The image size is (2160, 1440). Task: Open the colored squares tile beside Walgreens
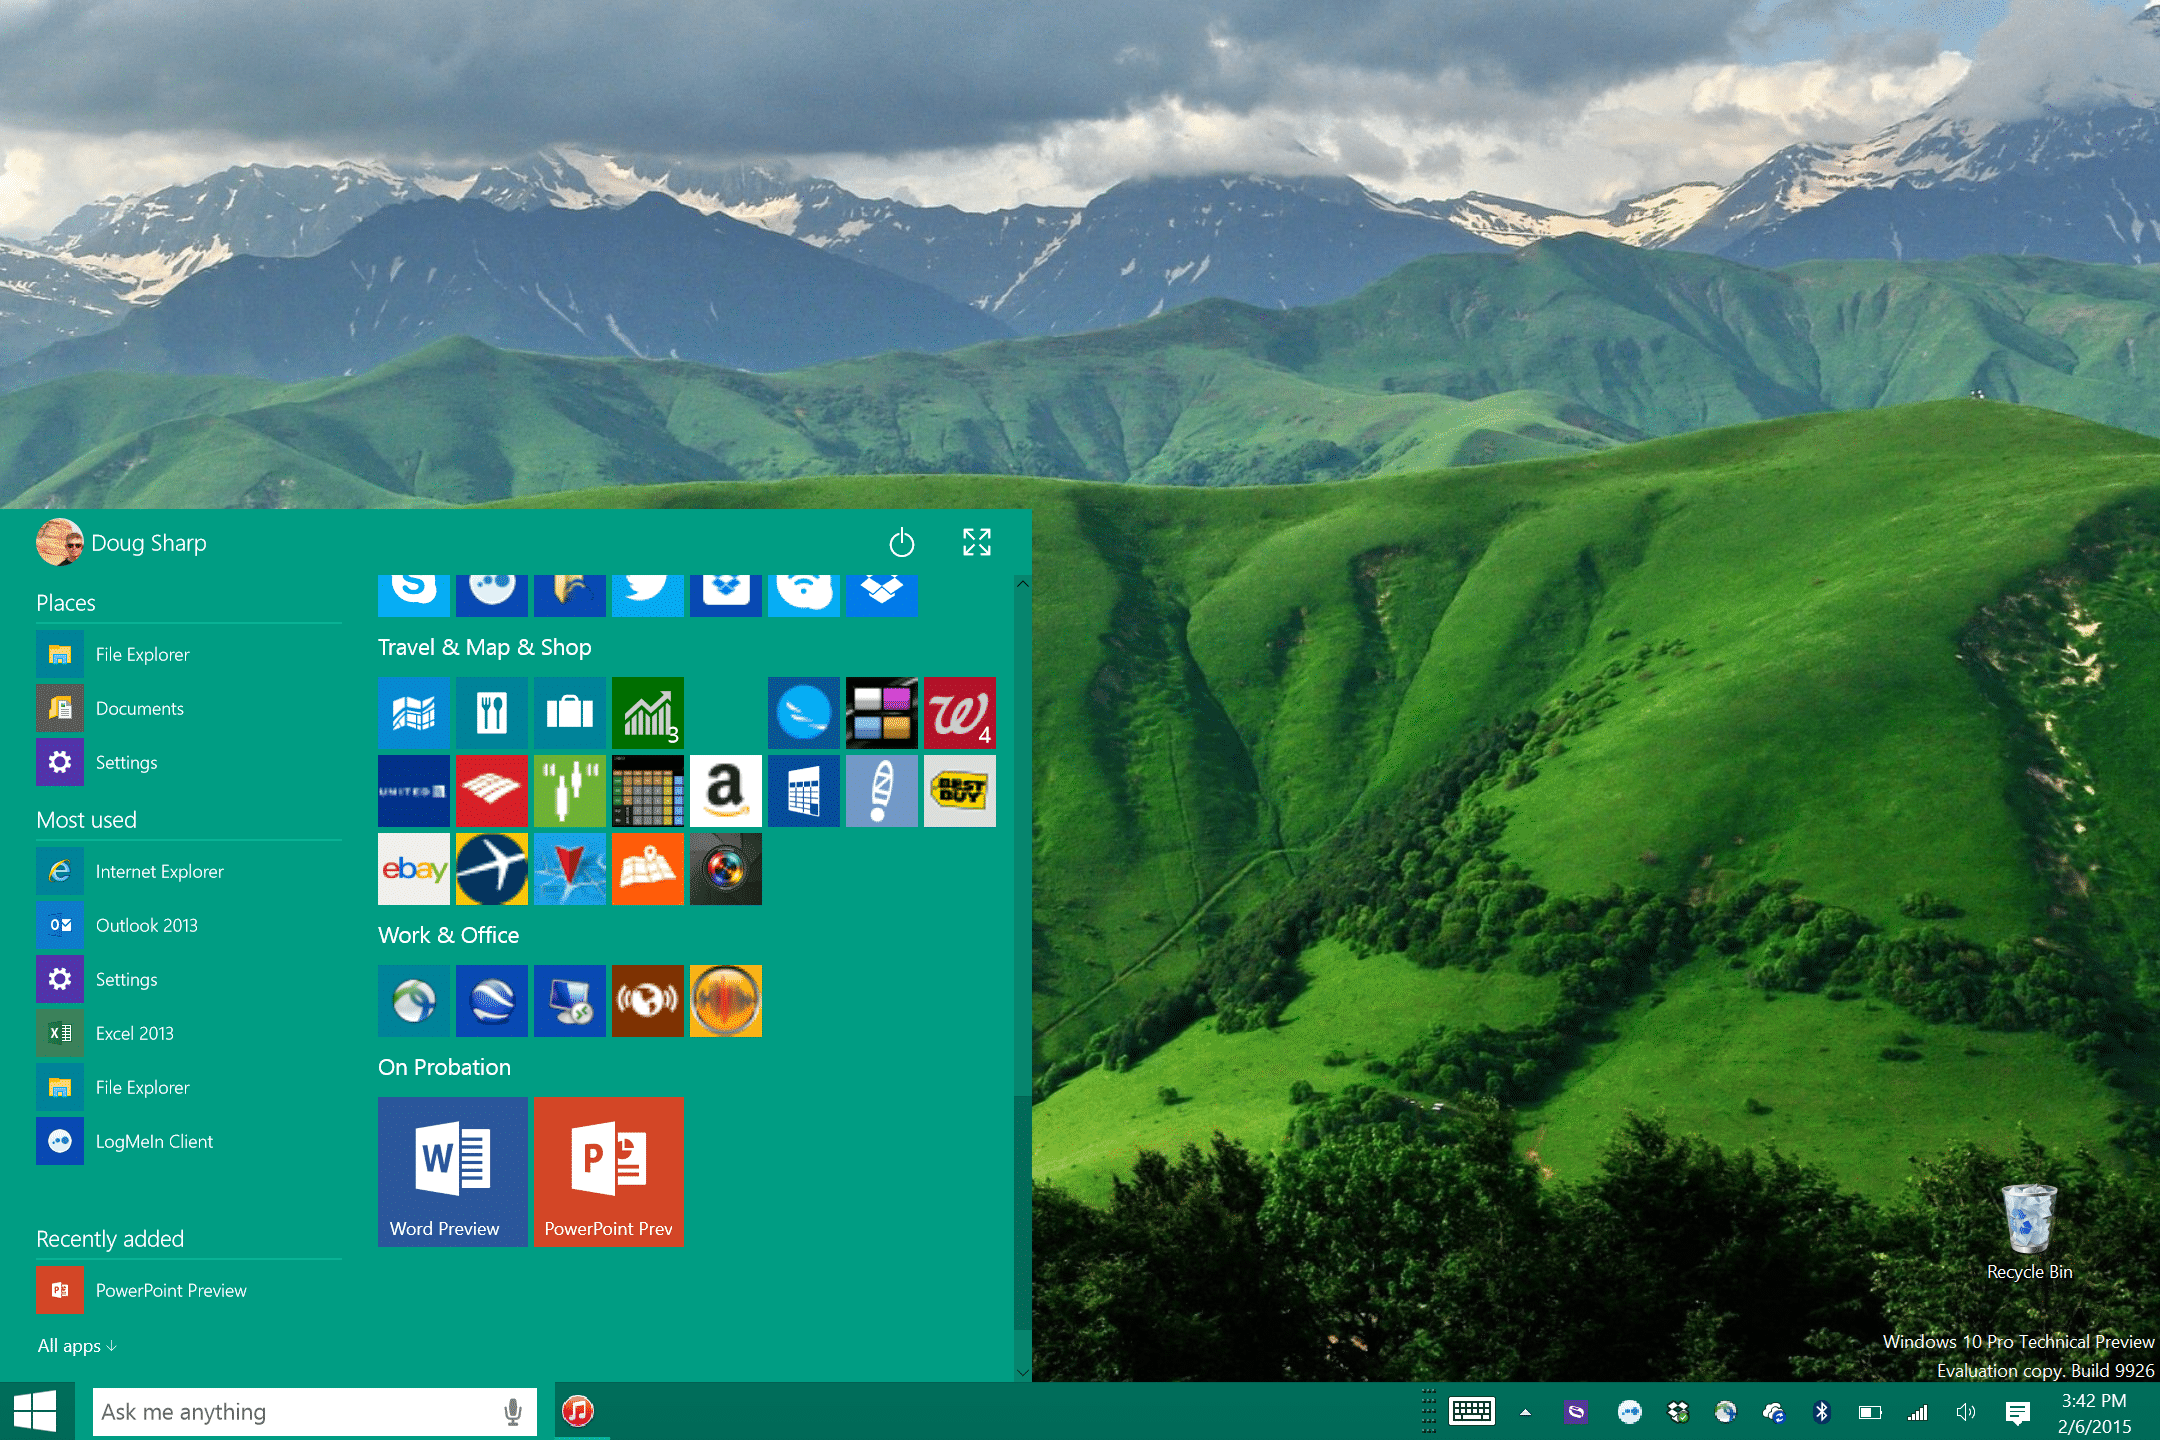(x=881, y=713)
